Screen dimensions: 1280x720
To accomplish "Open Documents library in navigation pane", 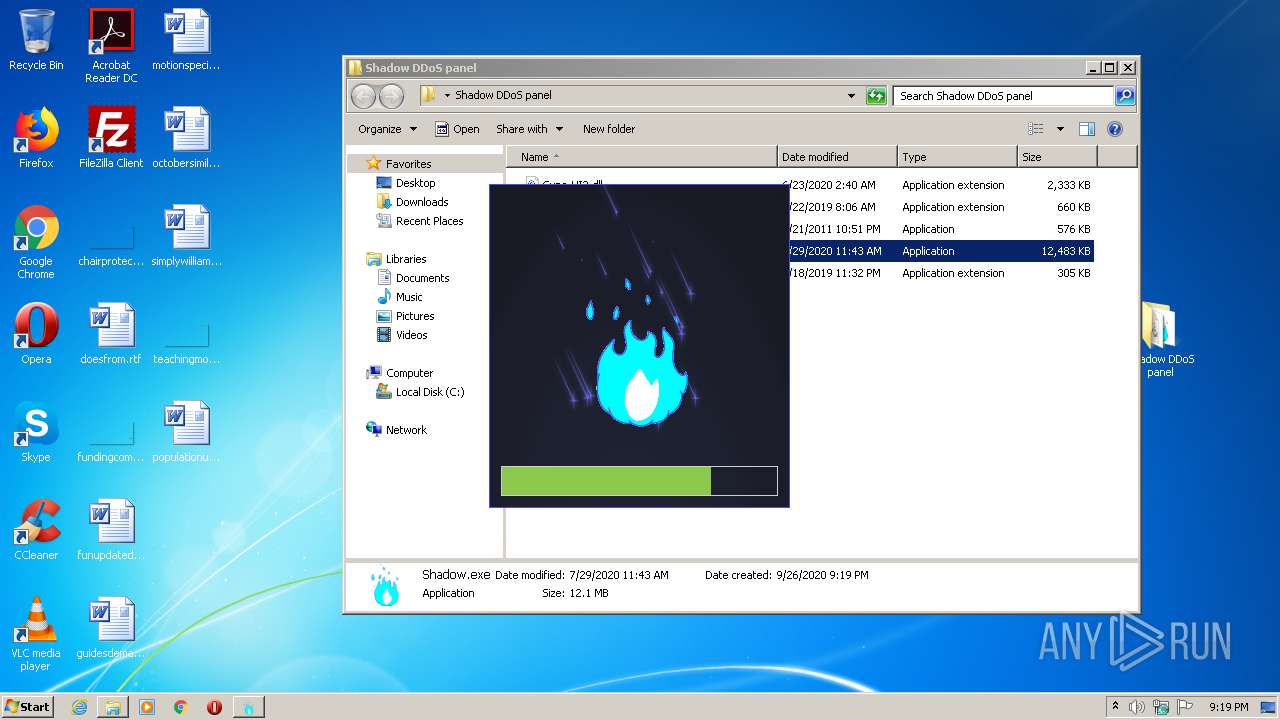I will coord(422,278).
